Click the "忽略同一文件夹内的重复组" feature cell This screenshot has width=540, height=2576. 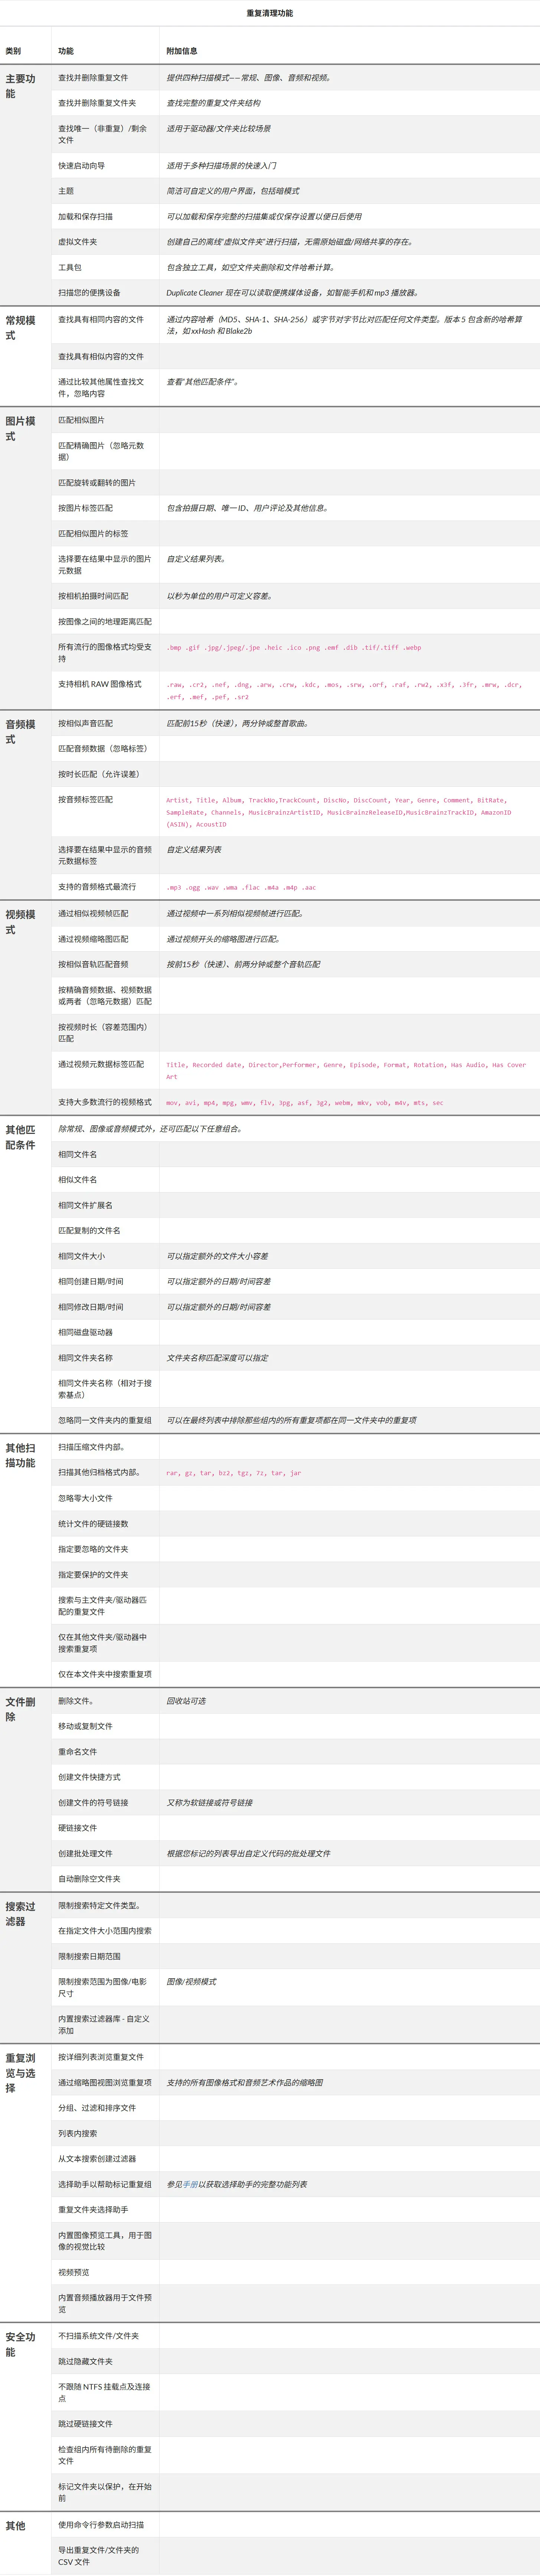[105, 1421]
